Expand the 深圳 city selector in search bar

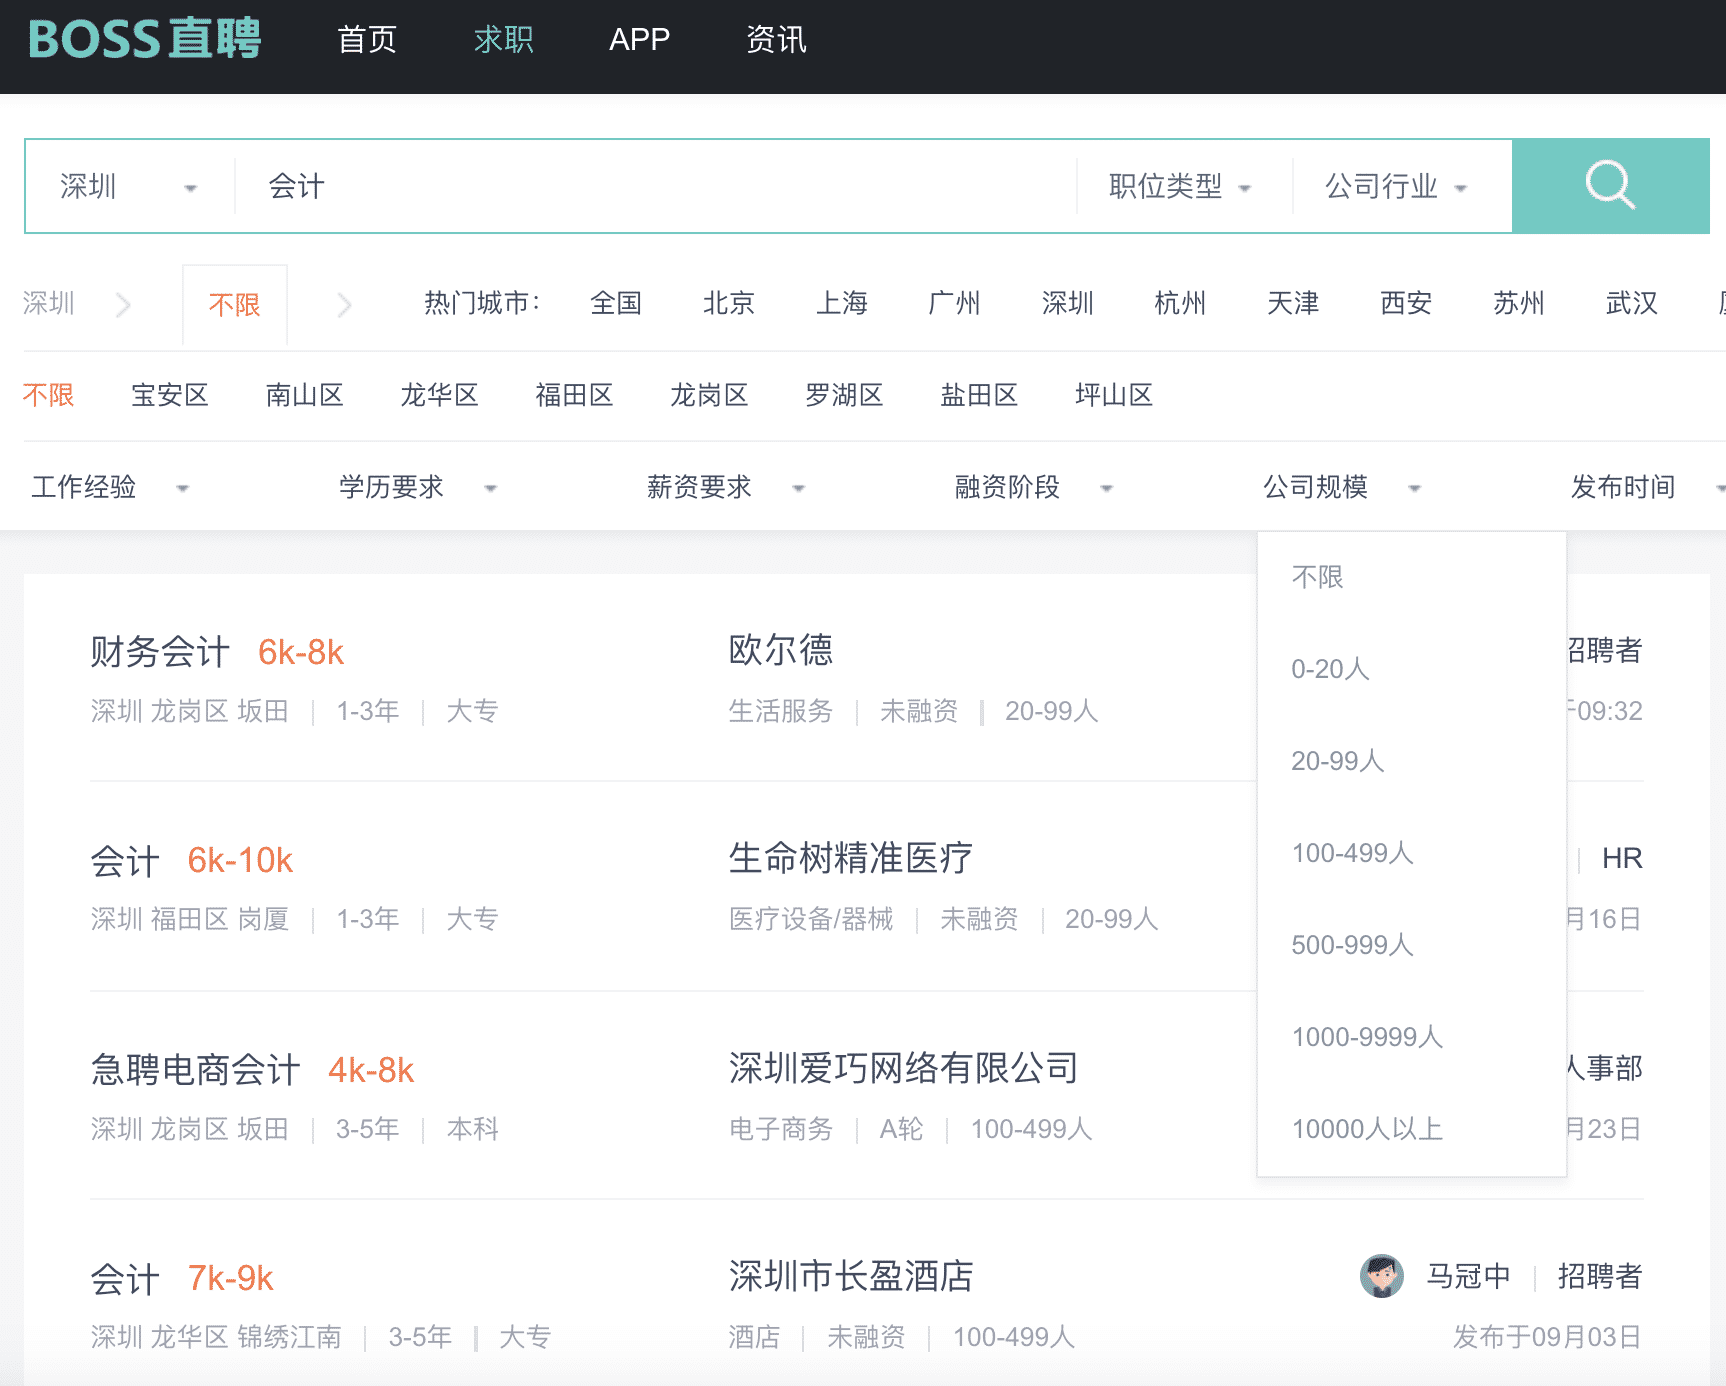coord(129,187)
